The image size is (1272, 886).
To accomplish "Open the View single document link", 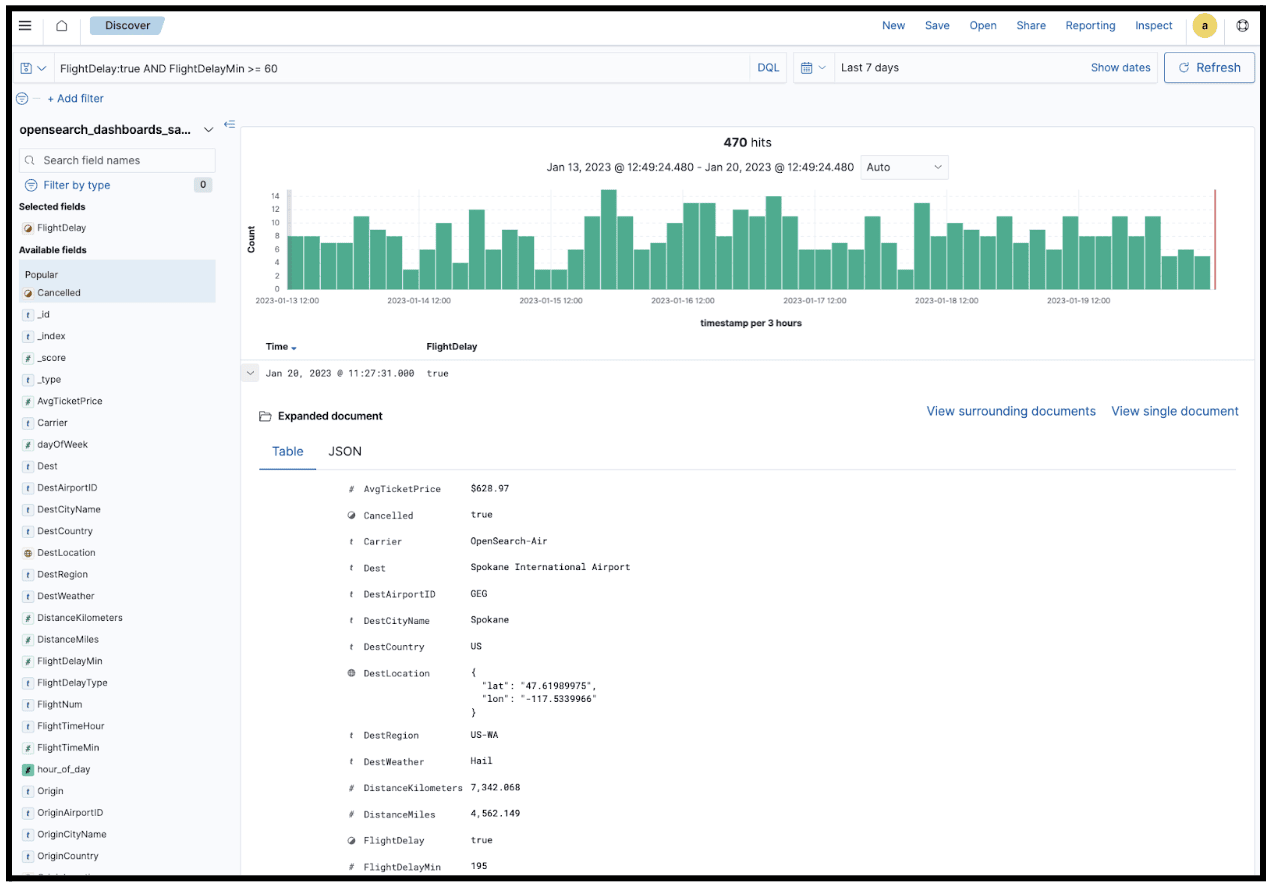I will point(1174,411).
